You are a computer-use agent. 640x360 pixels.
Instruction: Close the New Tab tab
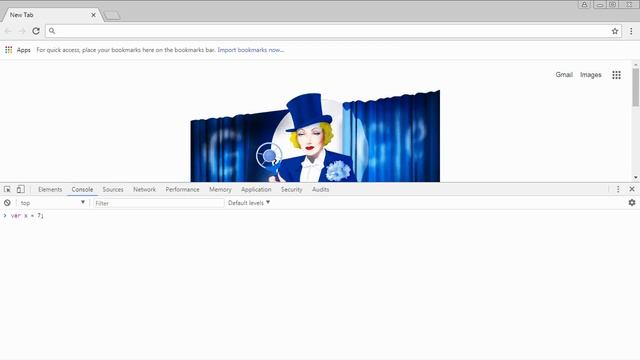coord(93,15)
